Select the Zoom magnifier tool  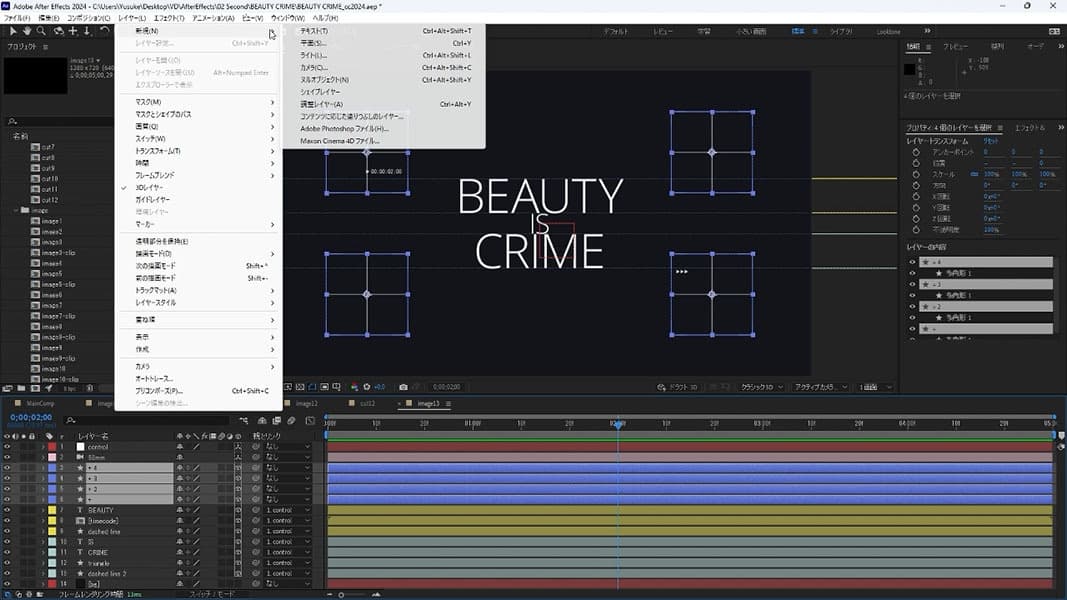pos(41,31)
